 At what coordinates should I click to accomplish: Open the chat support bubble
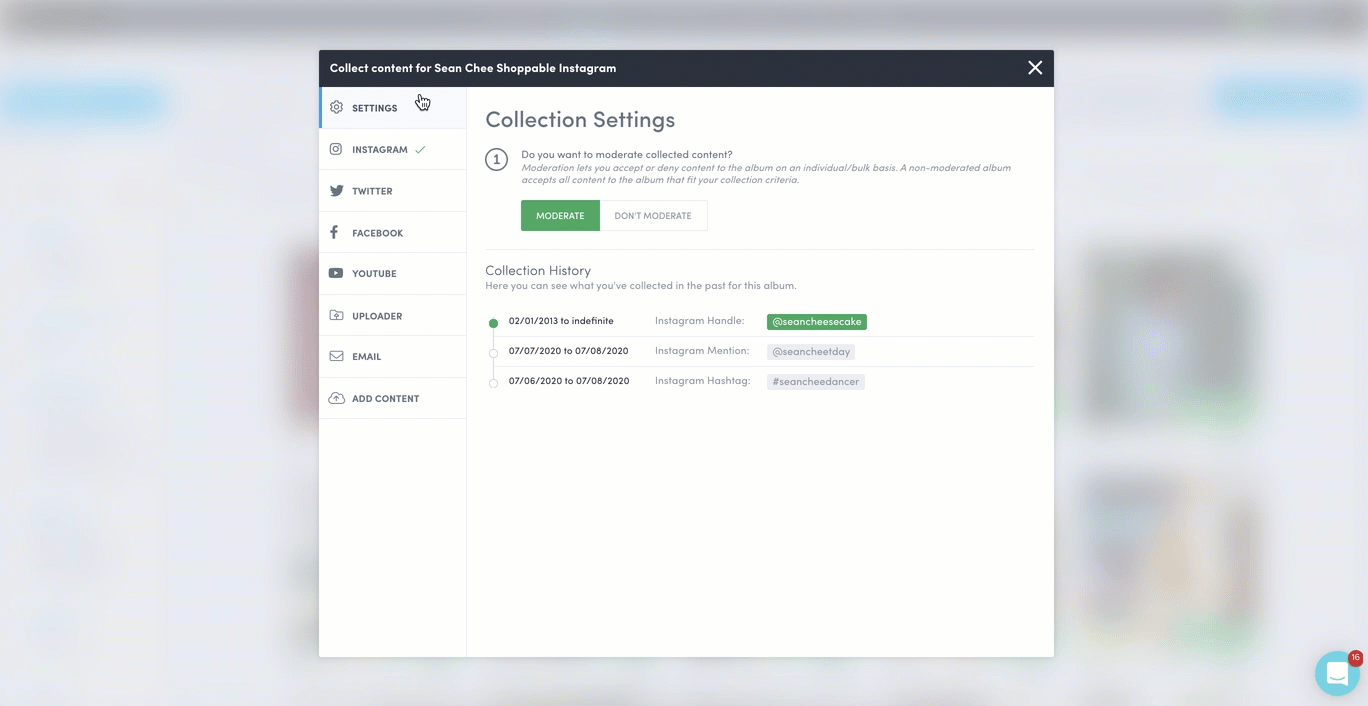coord(1337,674)
